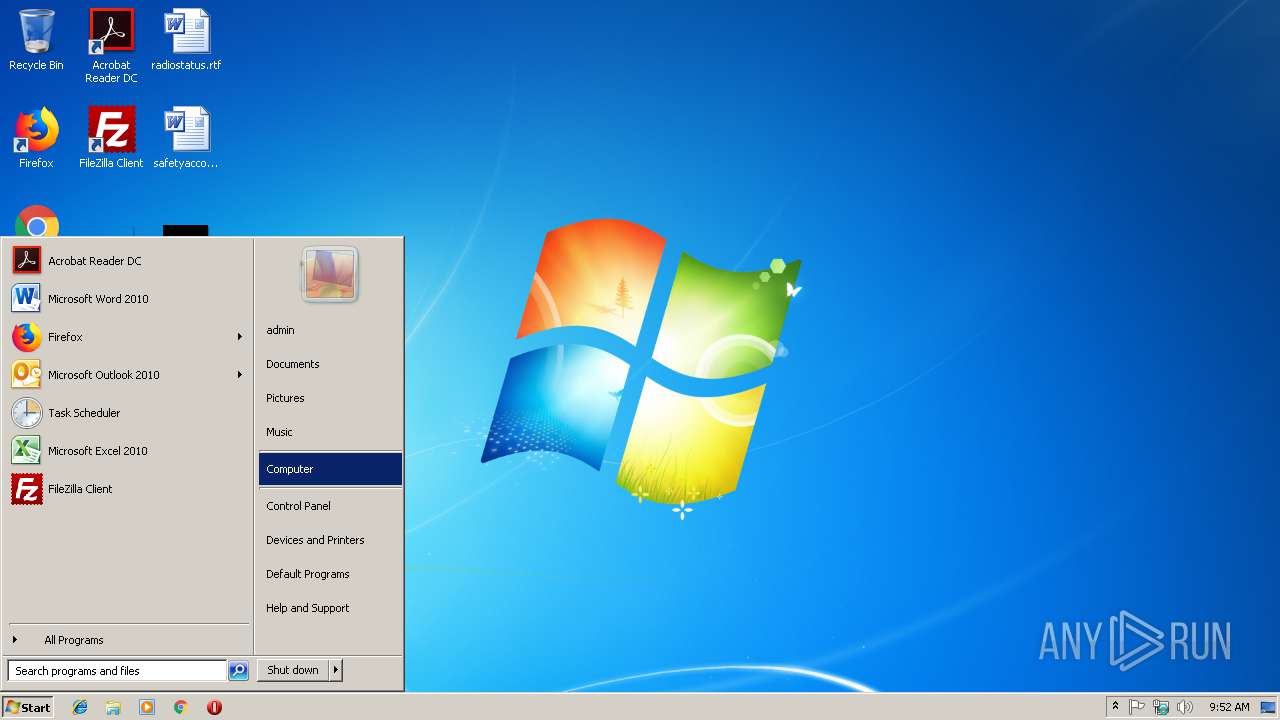Start FileZilla Client from Start menu

coord(127,489)
